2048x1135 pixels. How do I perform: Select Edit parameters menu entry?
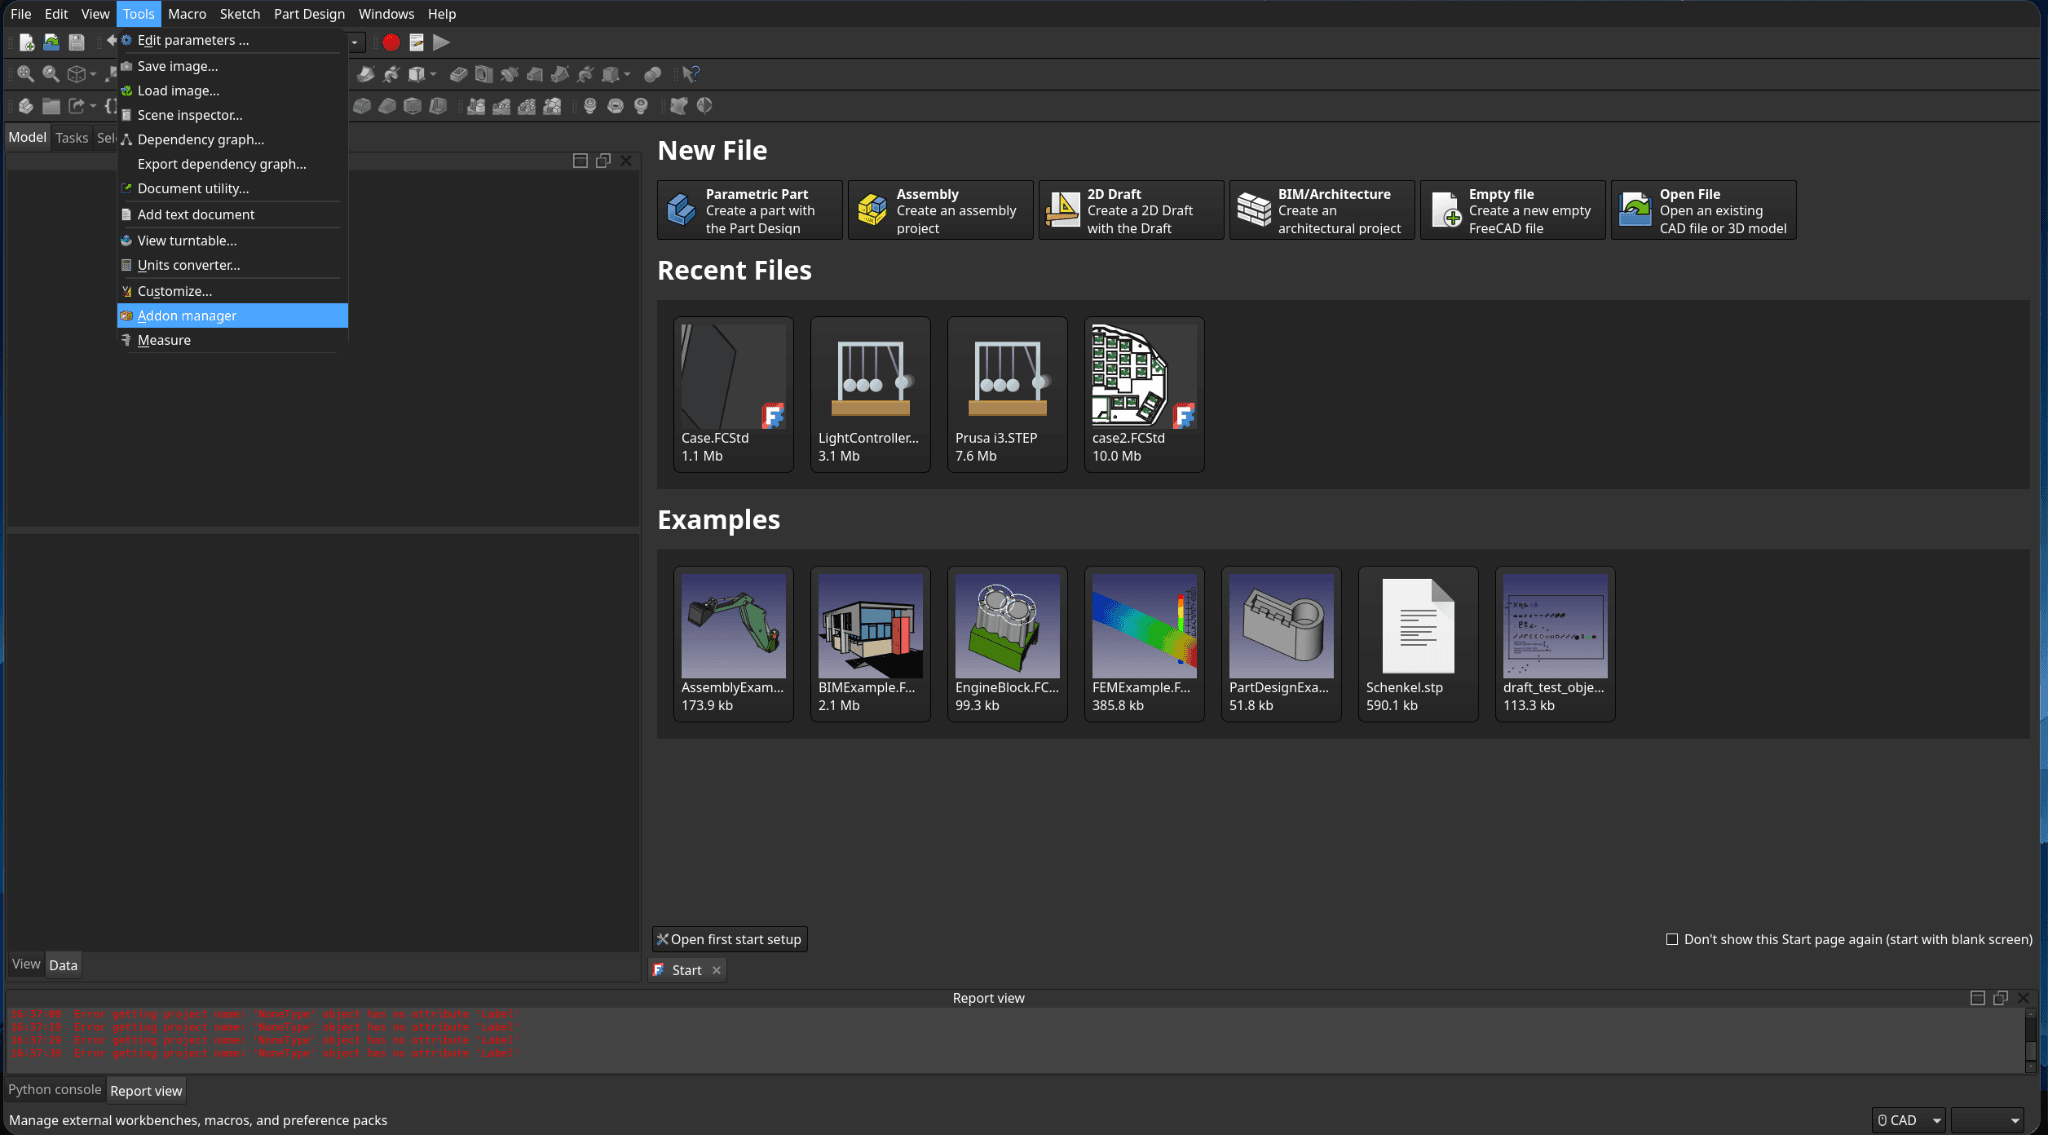tap(232, 40)
